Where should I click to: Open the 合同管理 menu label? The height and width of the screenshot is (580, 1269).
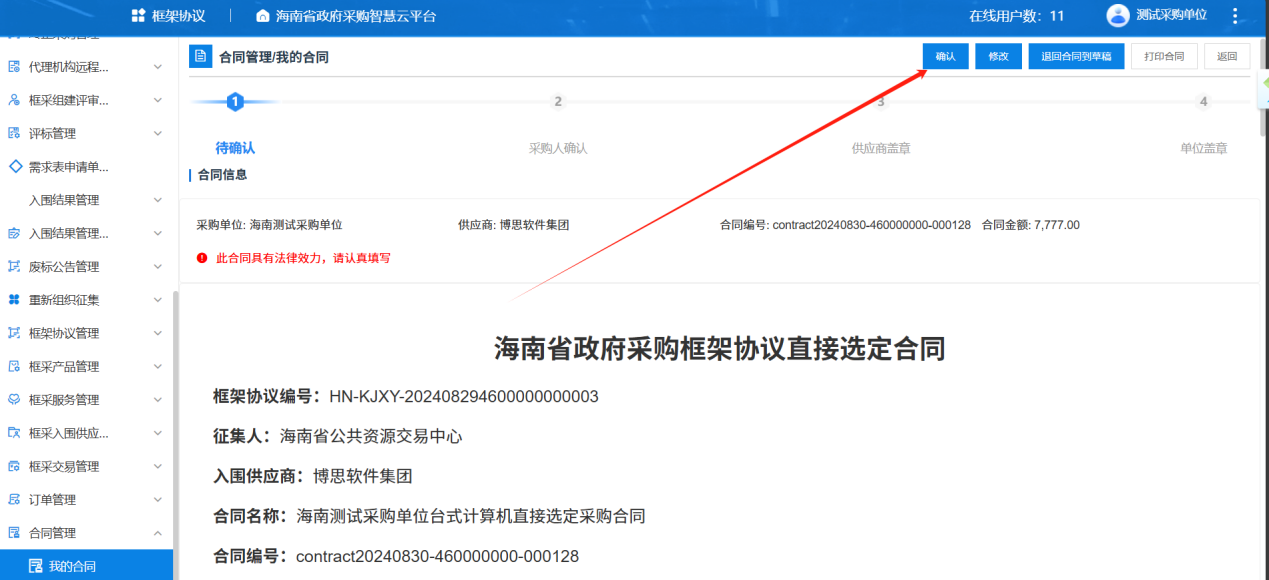52,533
